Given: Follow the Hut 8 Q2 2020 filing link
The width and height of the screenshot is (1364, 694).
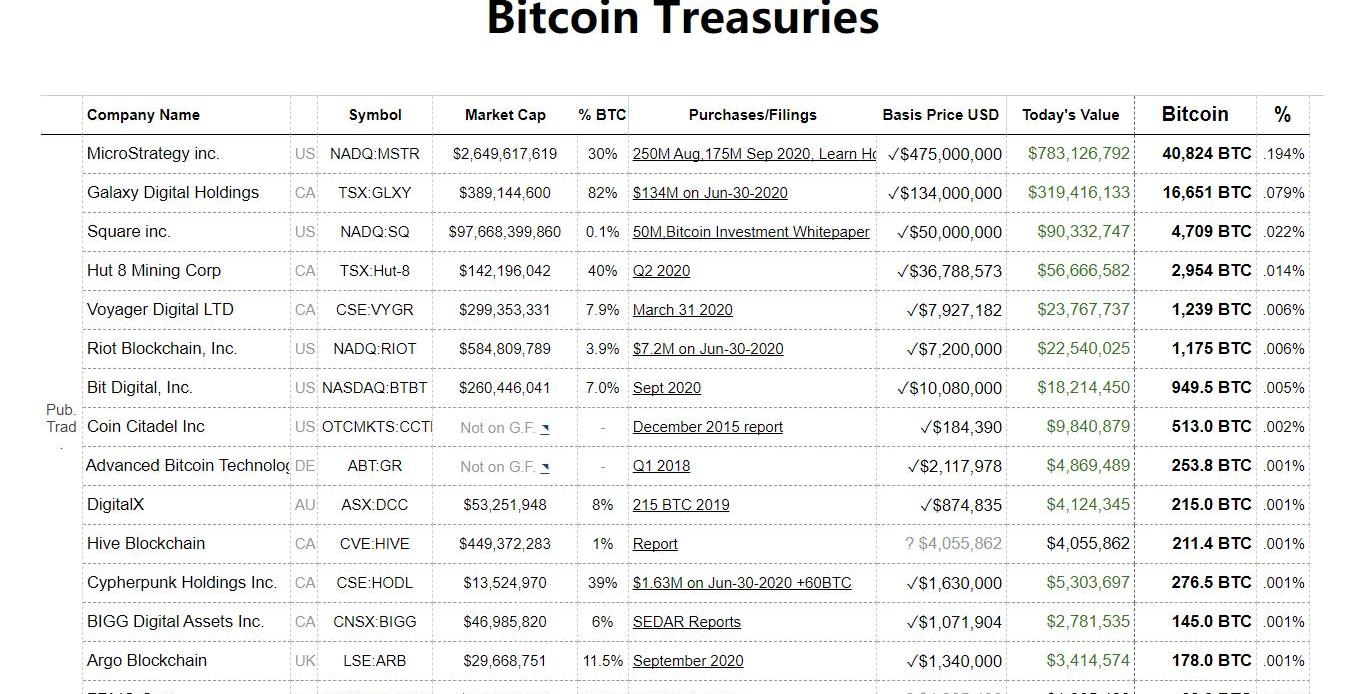Looking at the screenshot, I should 661,271.
